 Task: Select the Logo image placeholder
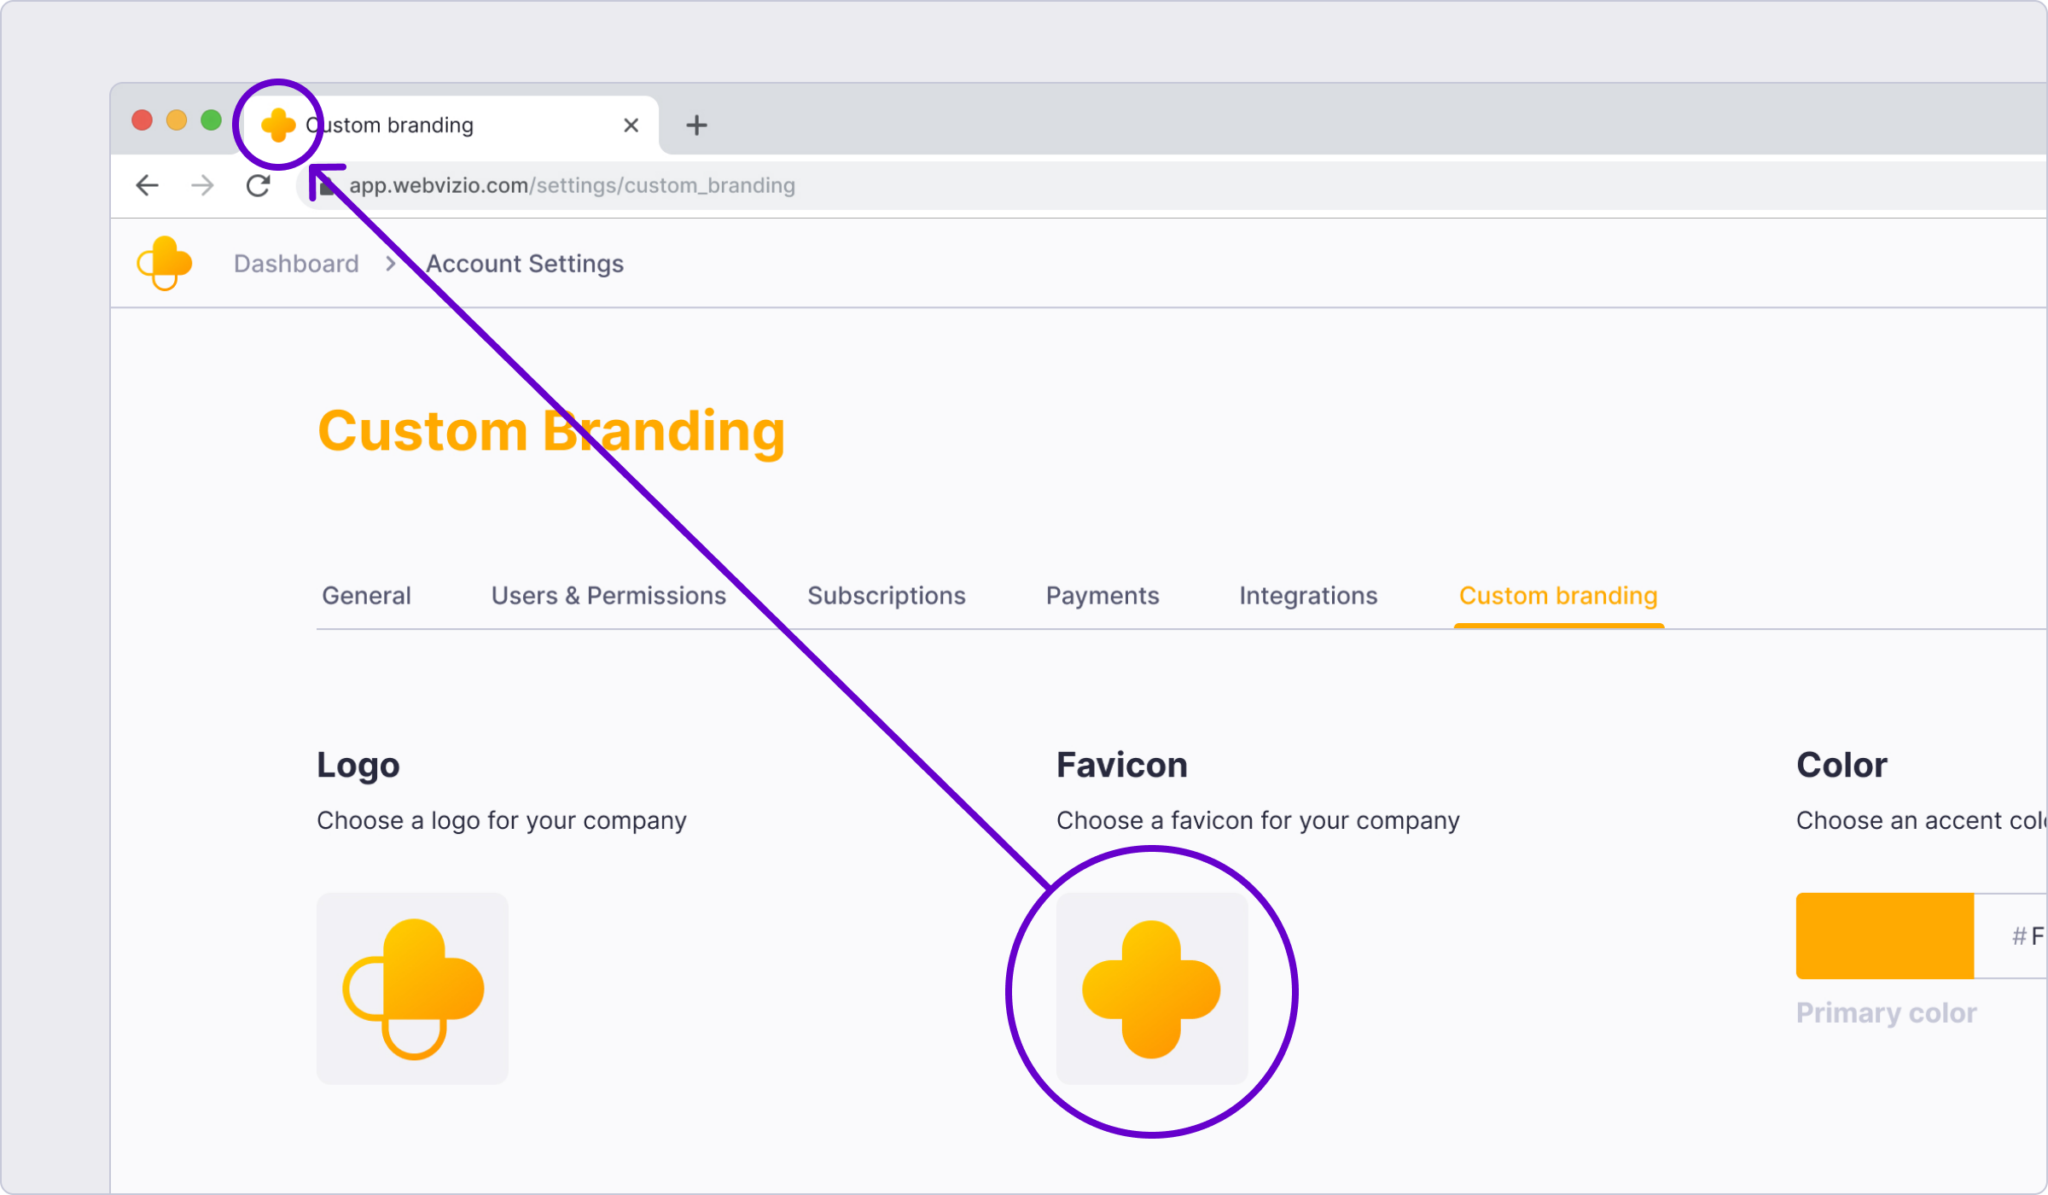[412, 988]
